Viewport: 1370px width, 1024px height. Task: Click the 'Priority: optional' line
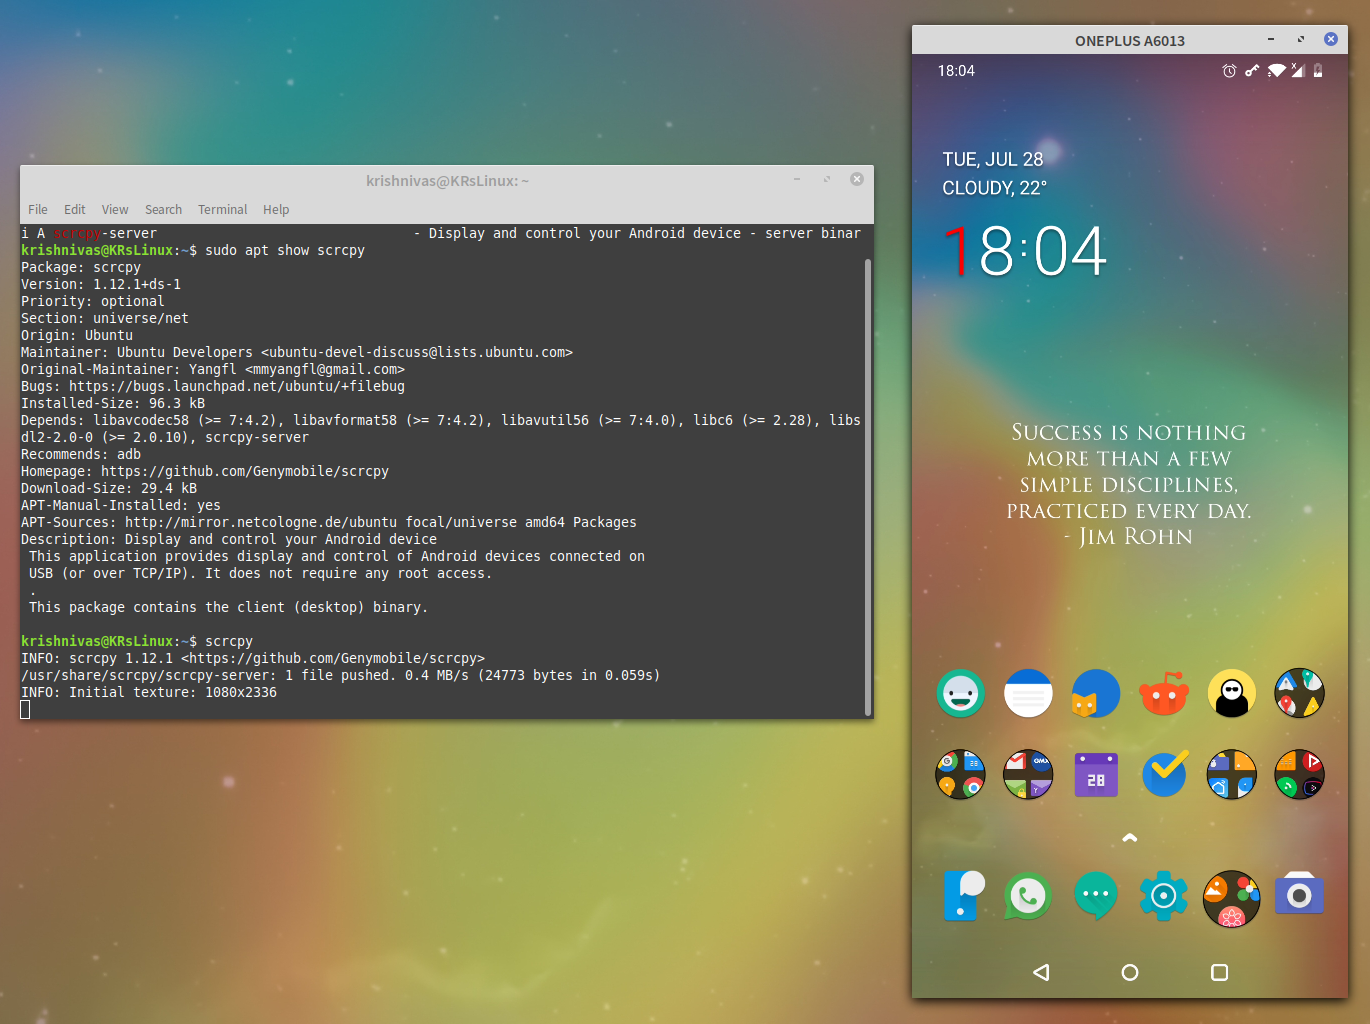[93, 301]
